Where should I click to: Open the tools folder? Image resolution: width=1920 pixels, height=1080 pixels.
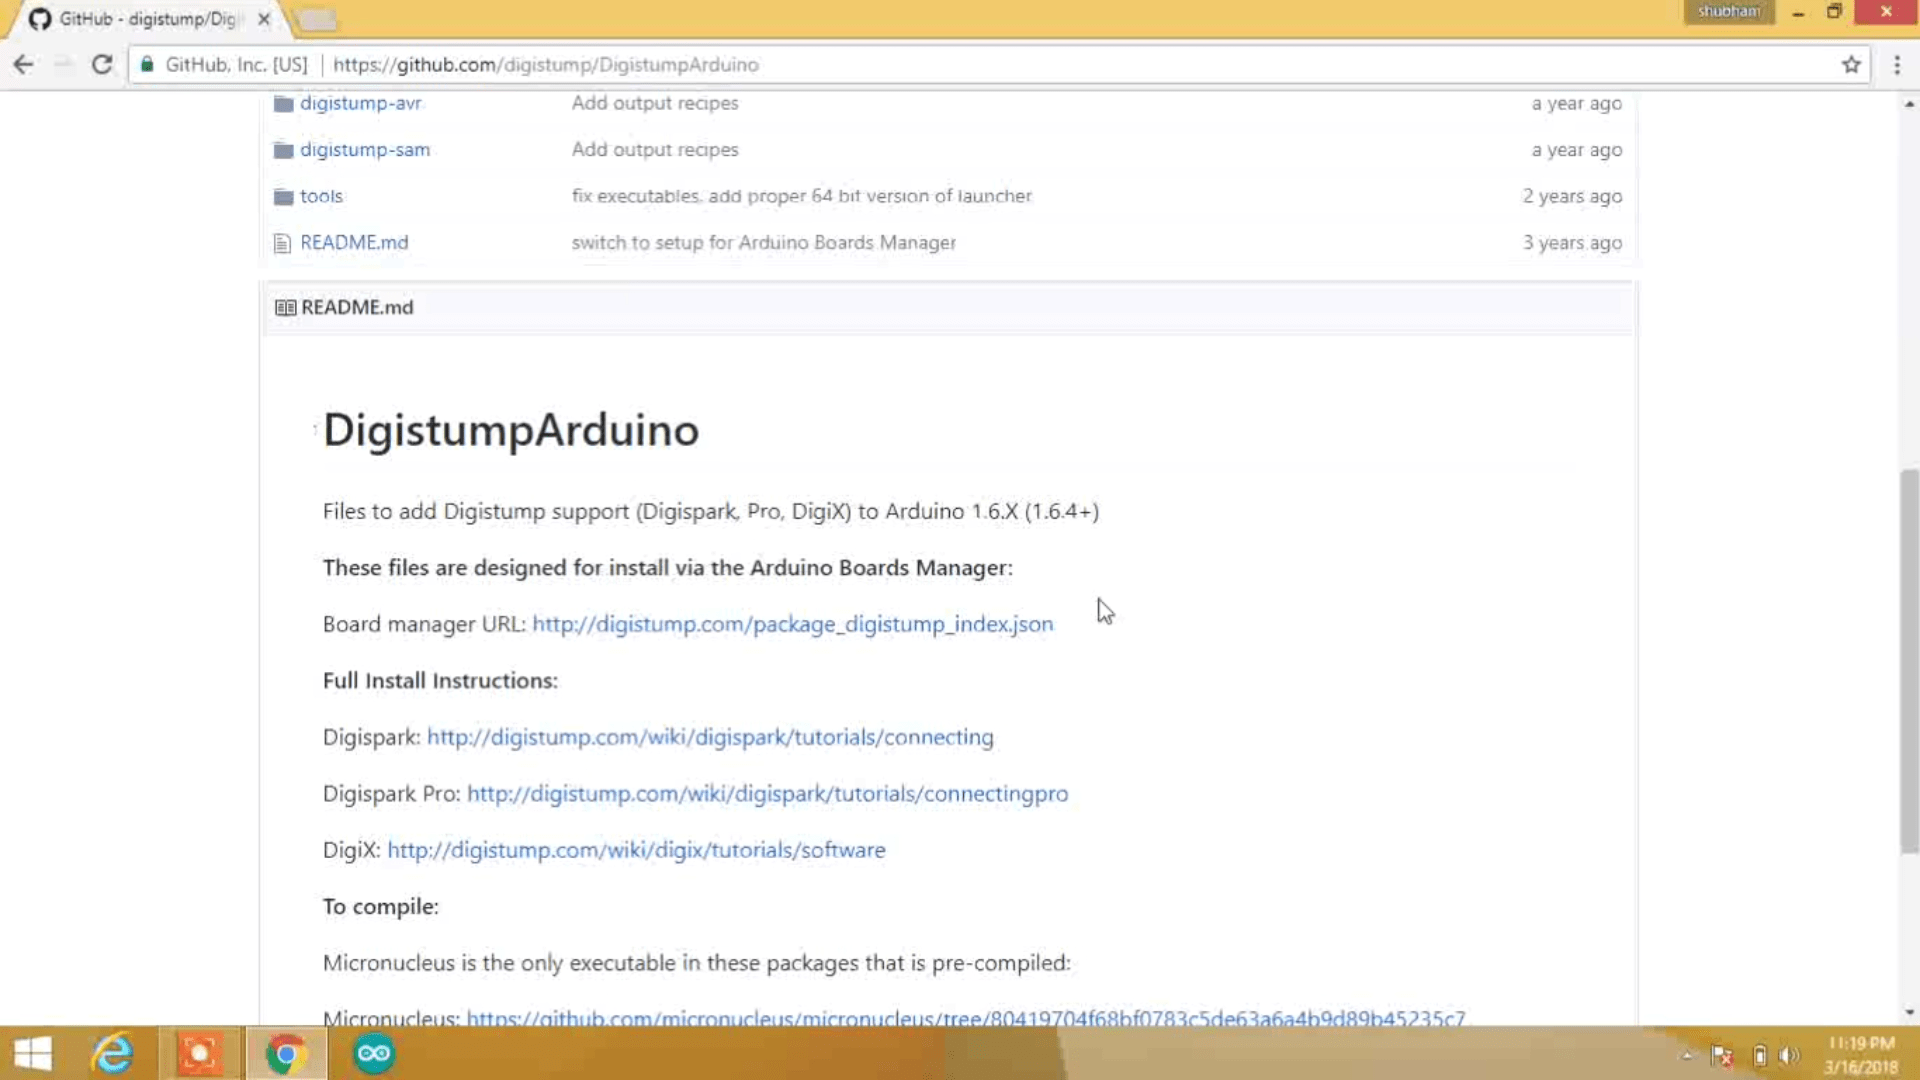click(321, 196)
